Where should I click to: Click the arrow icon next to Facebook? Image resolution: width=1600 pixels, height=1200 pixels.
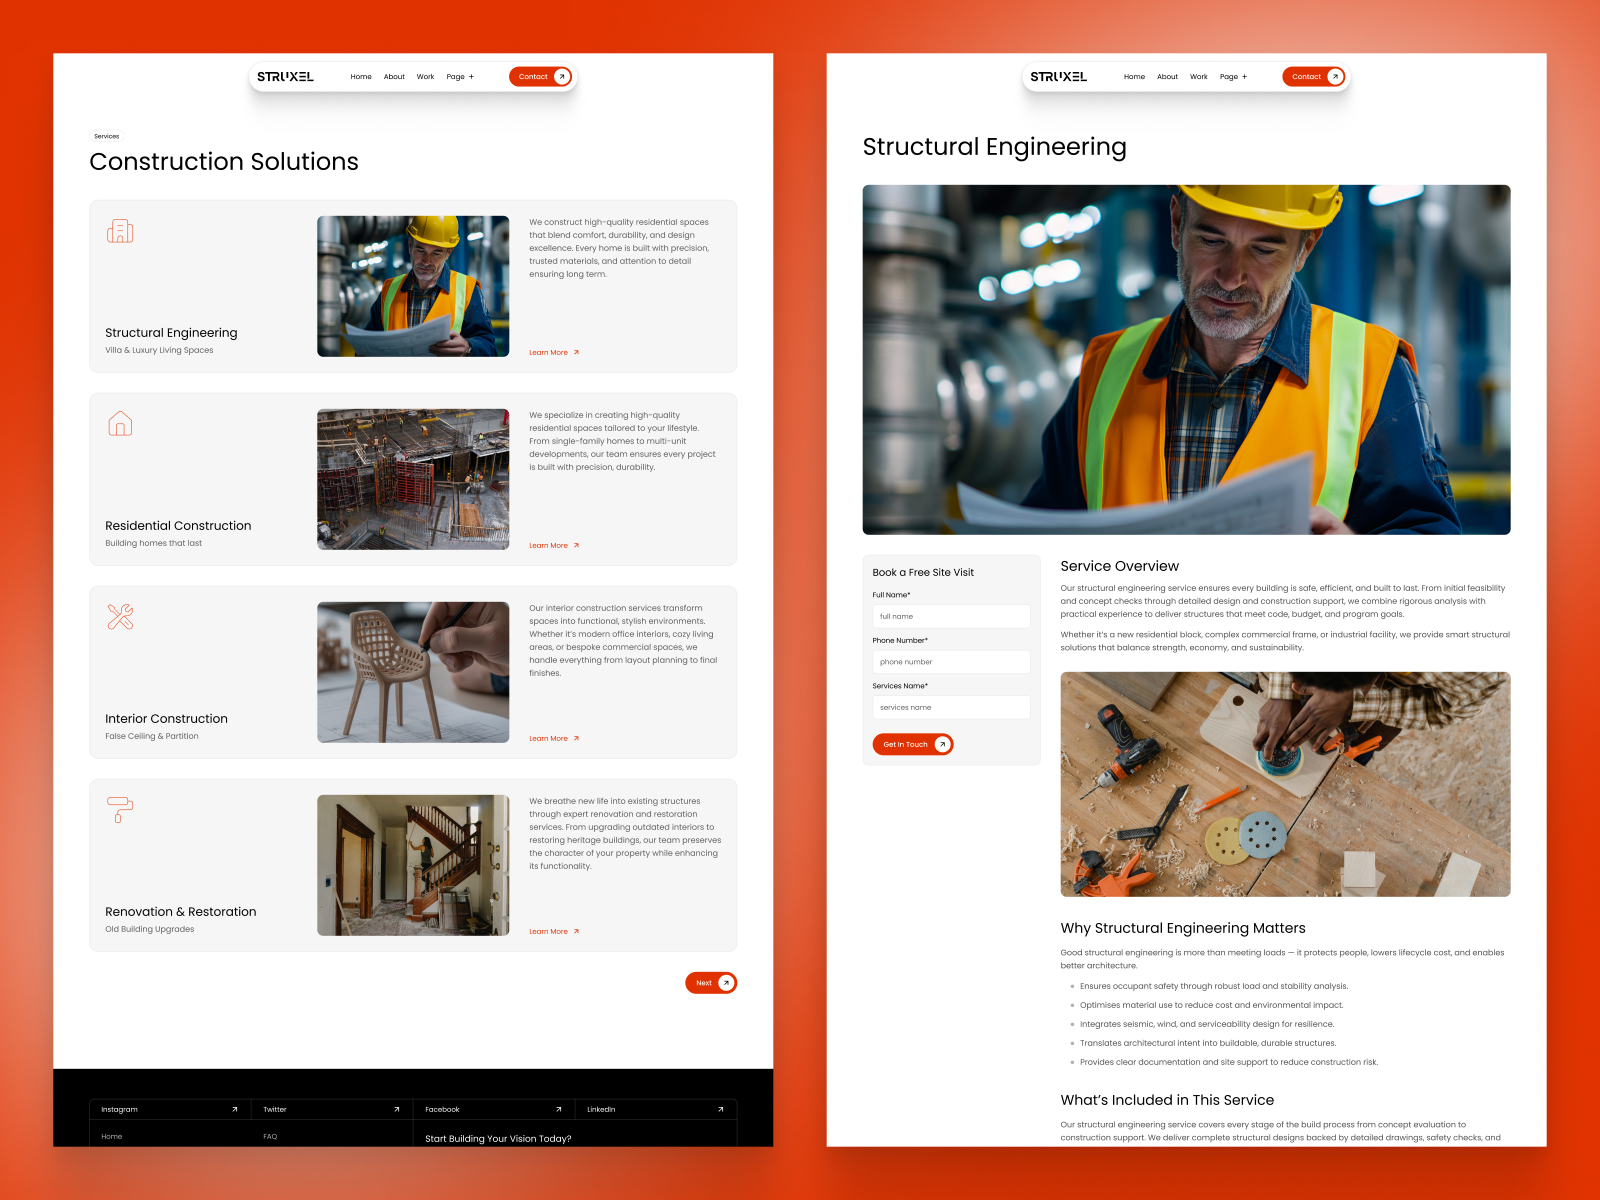click(559, 1109)
